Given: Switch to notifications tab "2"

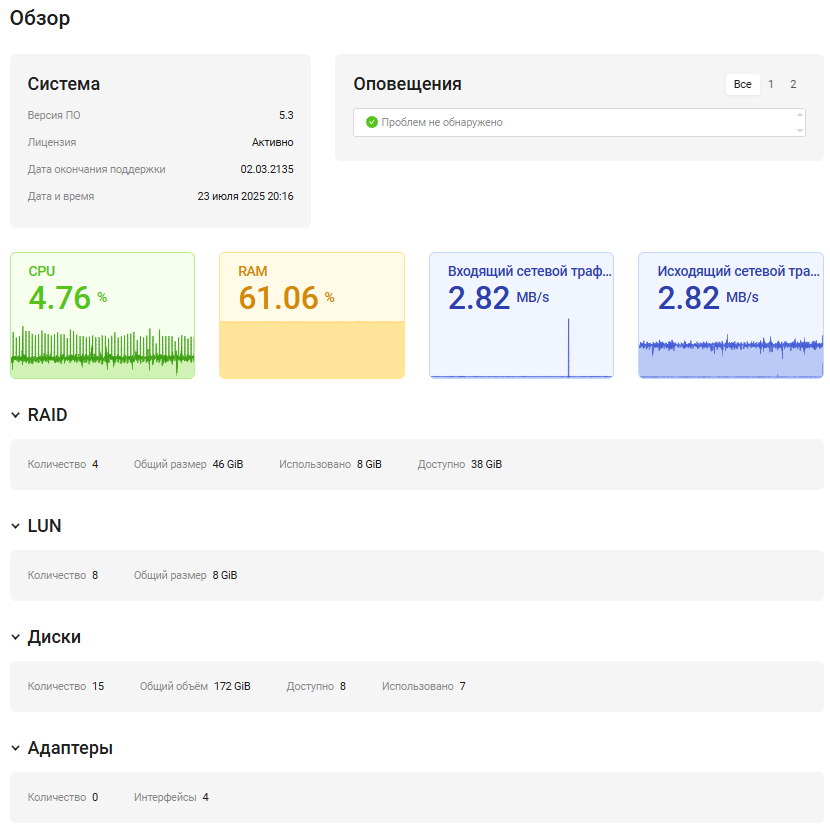Looking at the screenshot, I should click(x=793, y=84).
